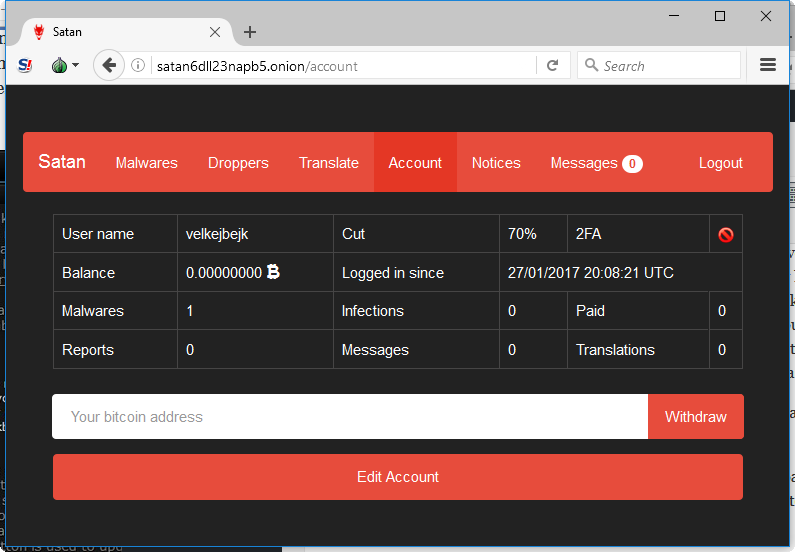Viewport: 795px width, 552px height.
Task: Click the Satan brand link in navbar
Action: tap(62, 162)
